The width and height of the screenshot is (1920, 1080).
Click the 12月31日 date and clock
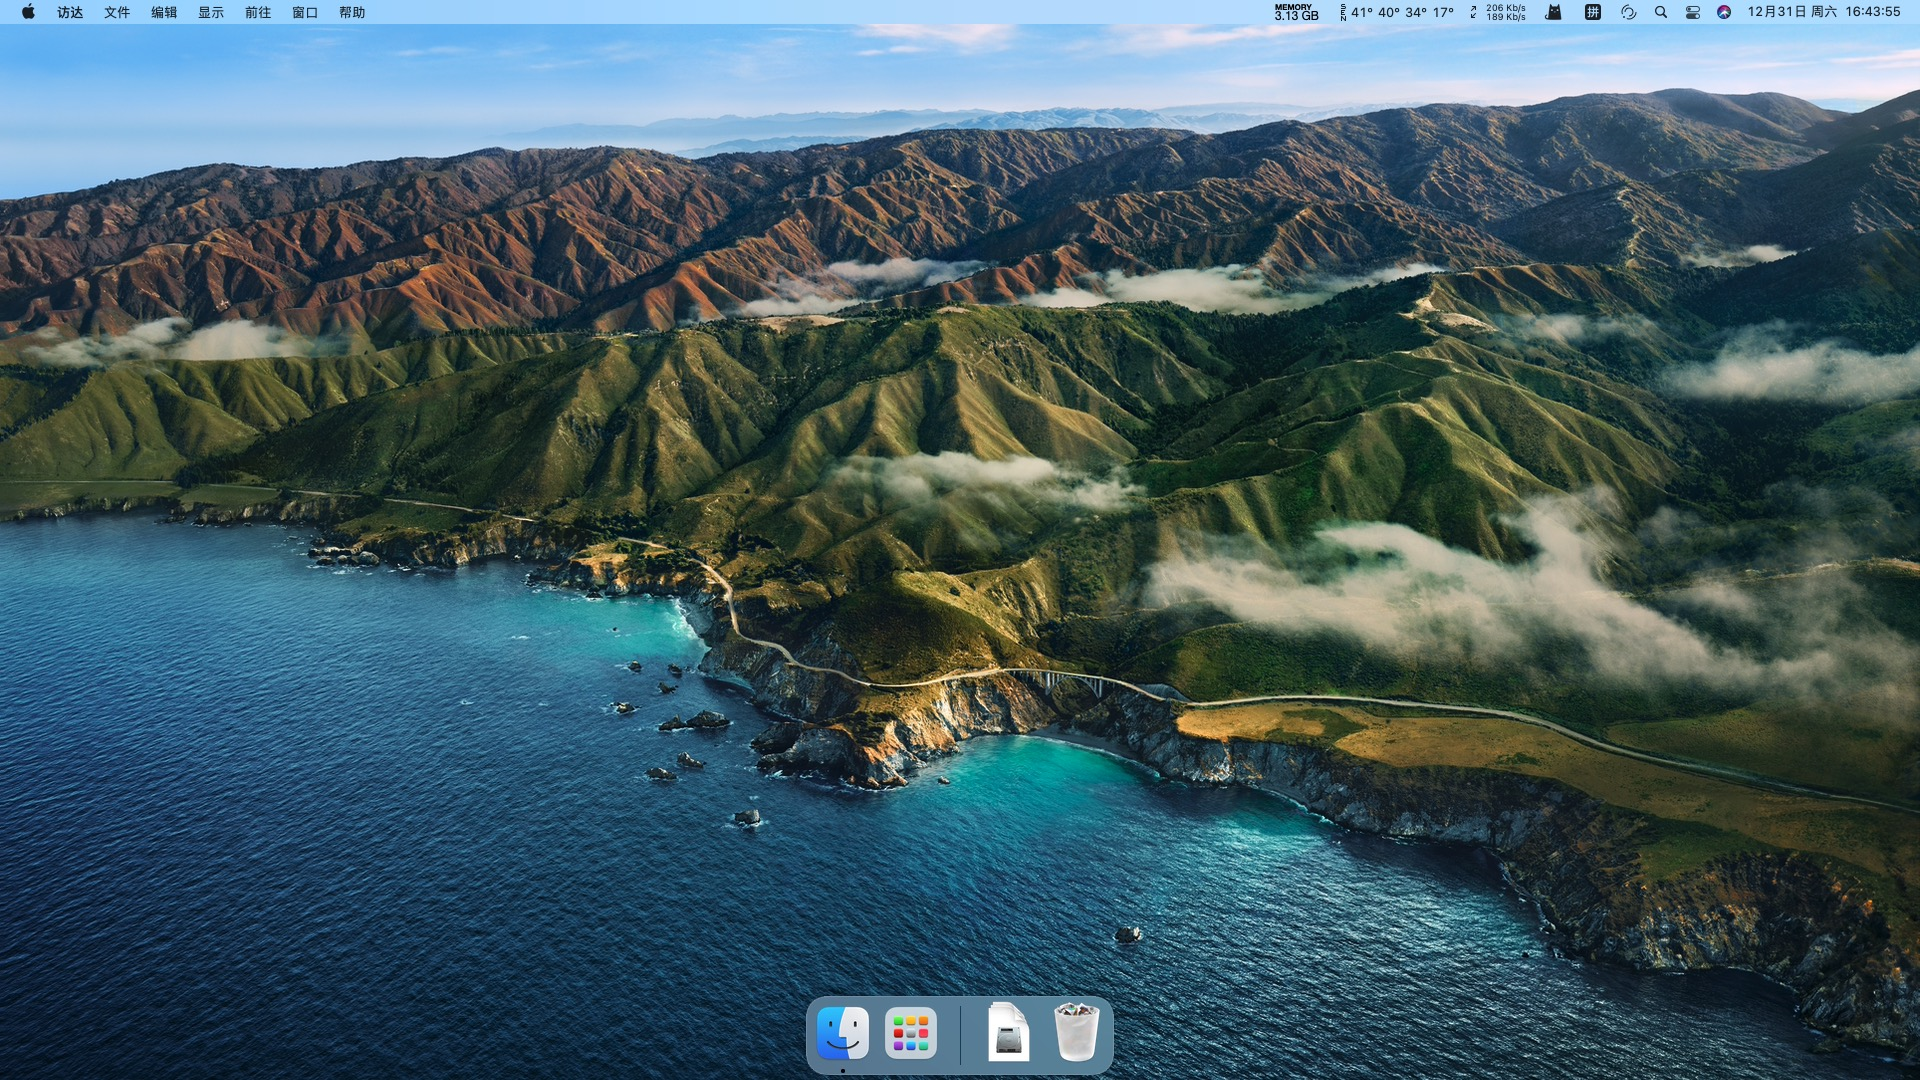1823,12
